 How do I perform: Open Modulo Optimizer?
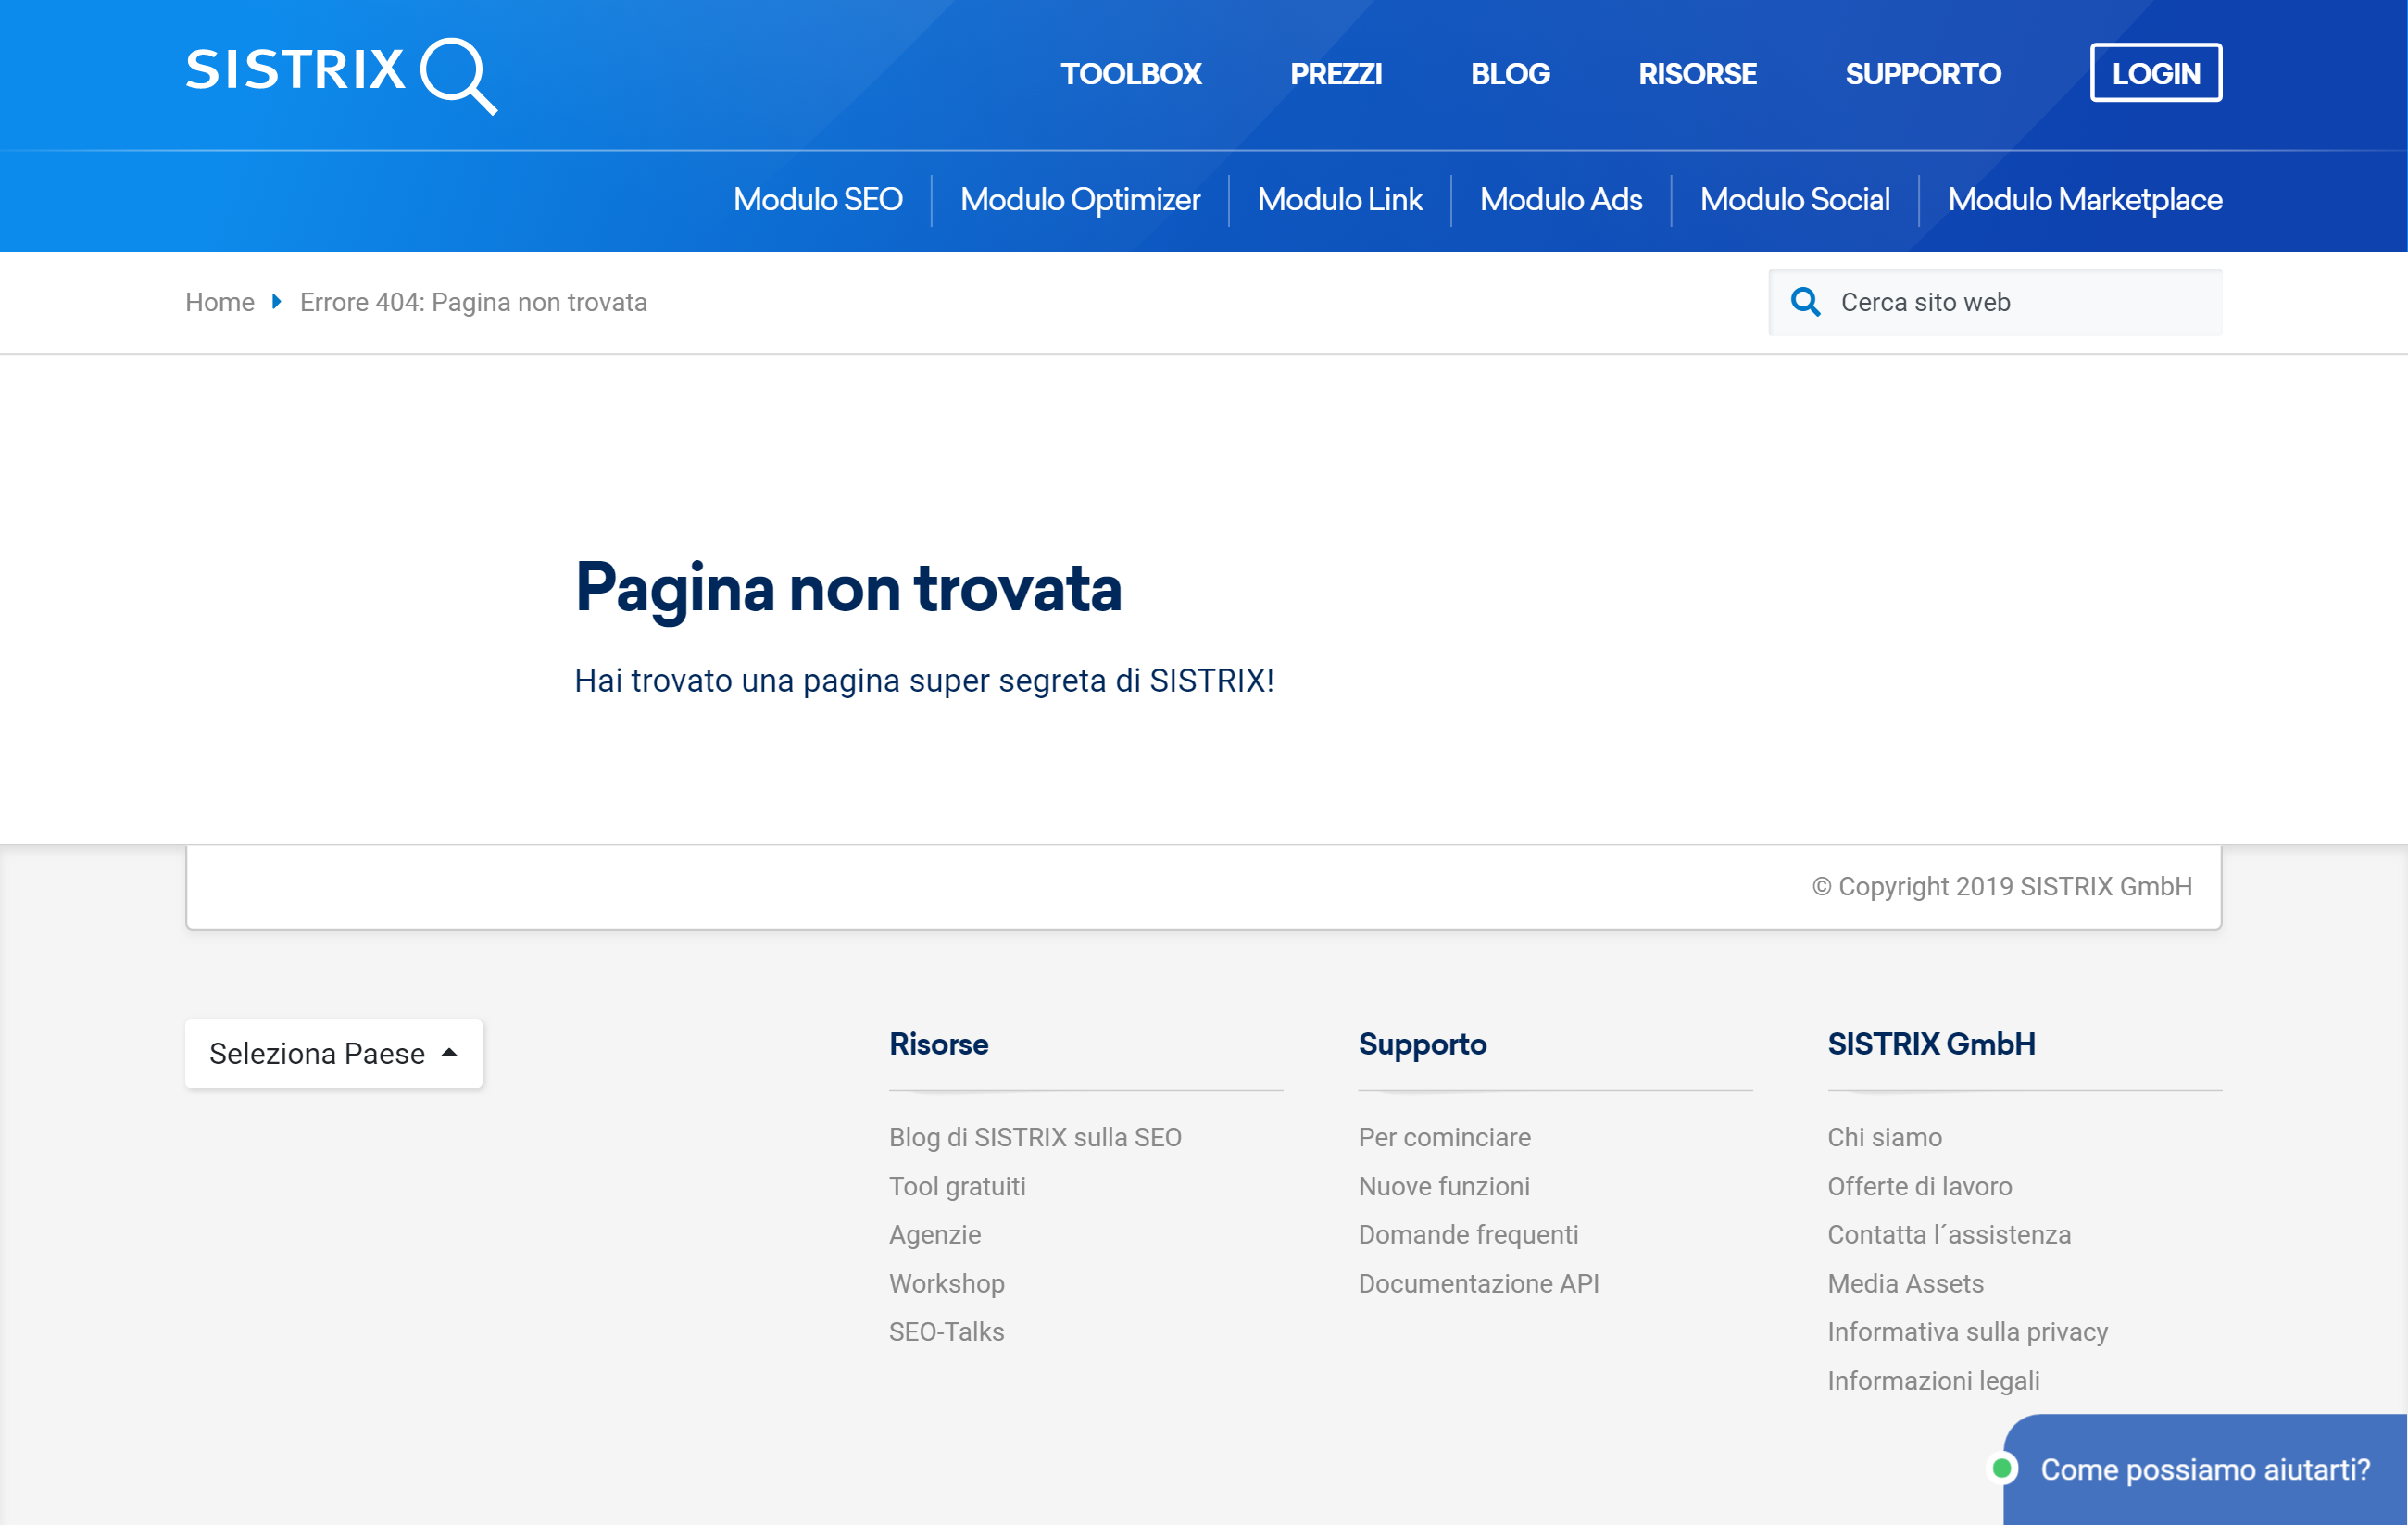point(1080,199)
